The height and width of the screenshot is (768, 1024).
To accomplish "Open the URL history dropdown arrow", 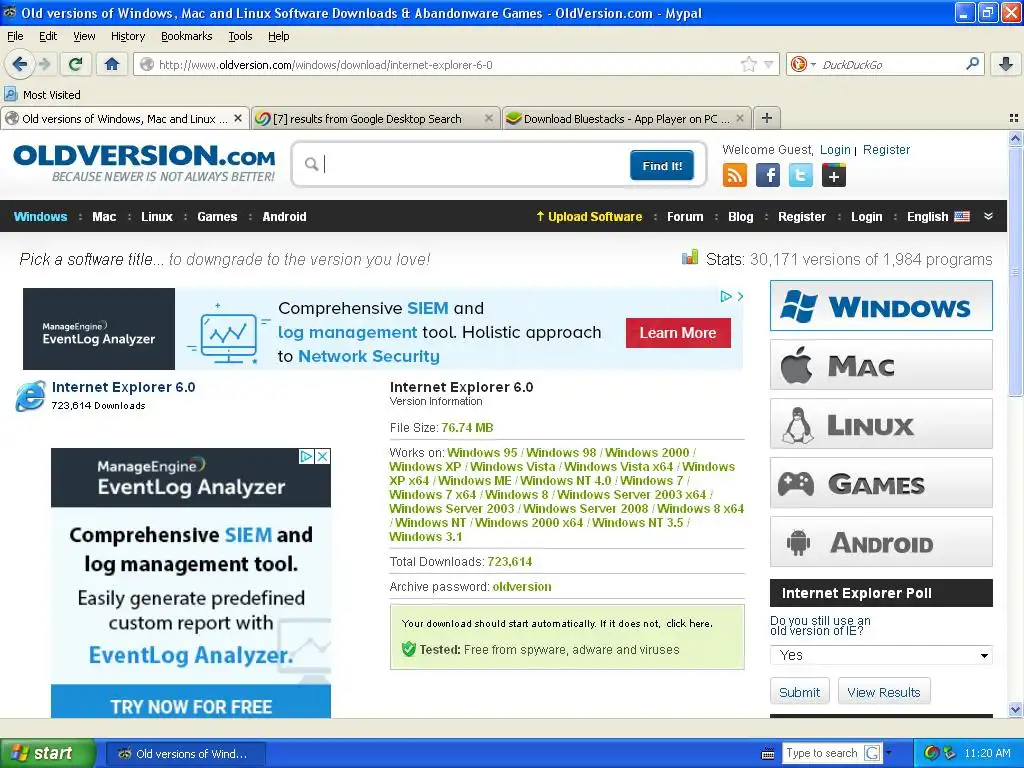I will [x=769, y=64].
